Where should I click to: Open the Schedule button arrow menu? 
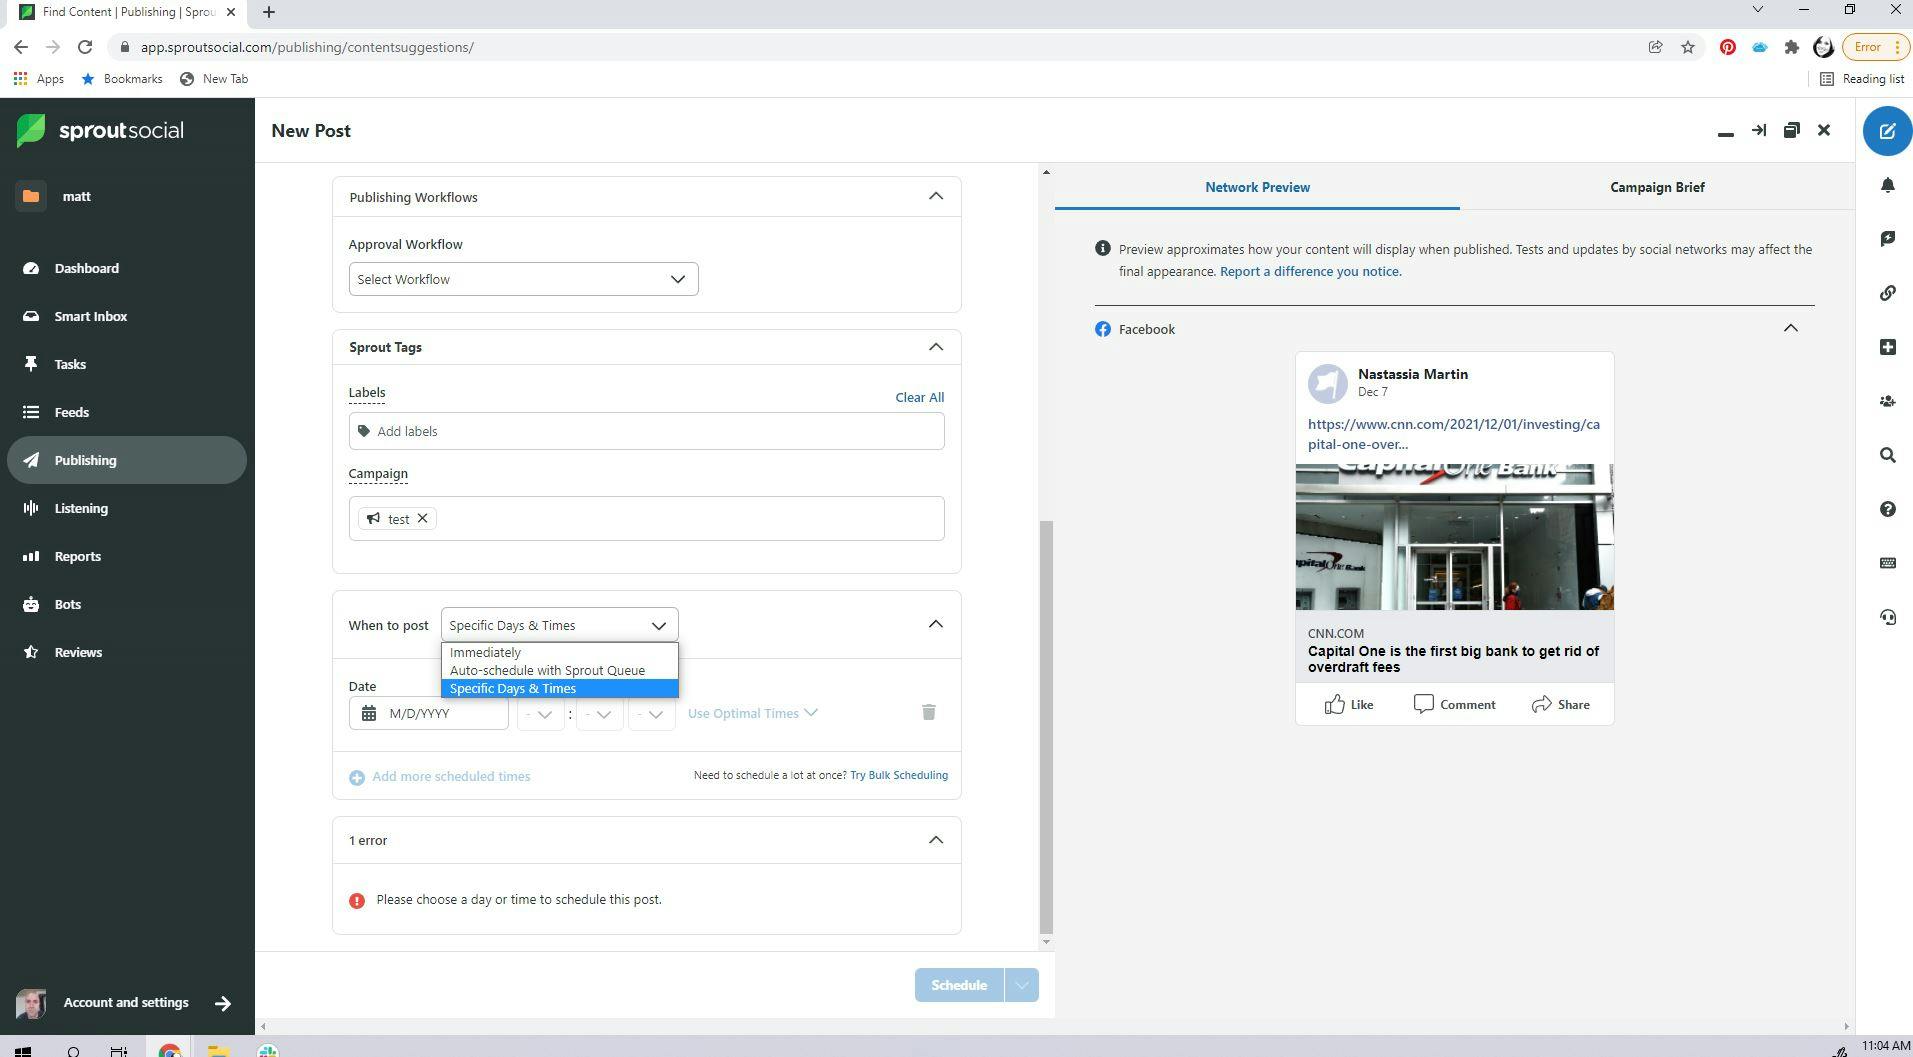[x=1021, y=985]
